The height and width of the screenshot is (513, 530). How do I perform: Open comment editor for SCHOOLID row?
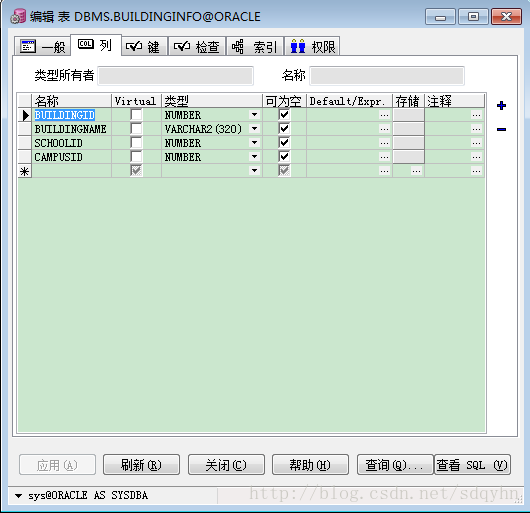tap(477, 143)
